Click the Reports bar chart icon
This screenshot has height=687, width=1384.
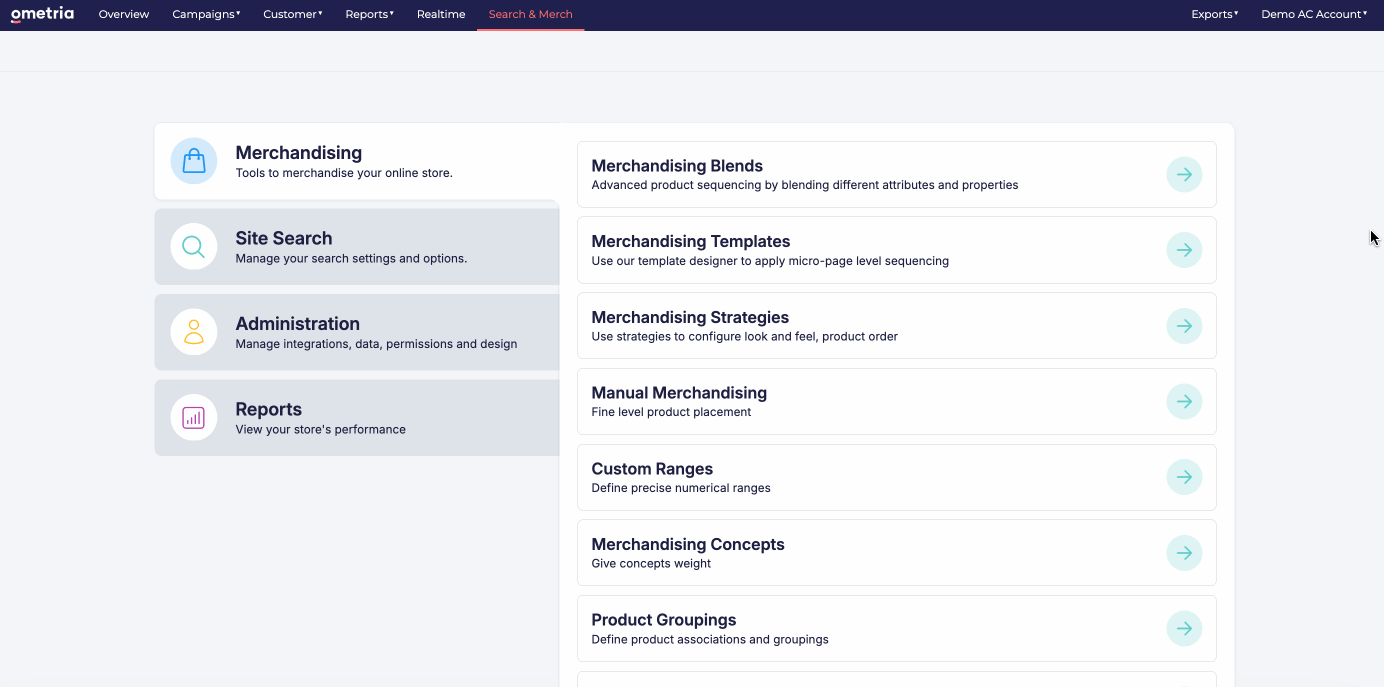coord(194,417)
